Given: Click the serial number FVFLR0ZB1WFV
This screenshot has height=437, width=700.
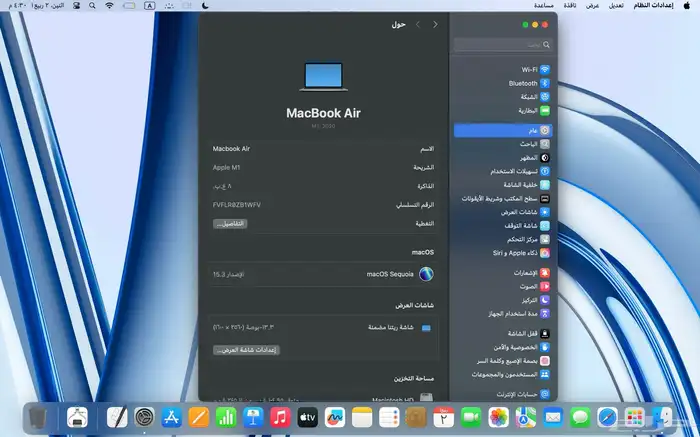Looking at the screenshot, I should [x=237, y=205].
